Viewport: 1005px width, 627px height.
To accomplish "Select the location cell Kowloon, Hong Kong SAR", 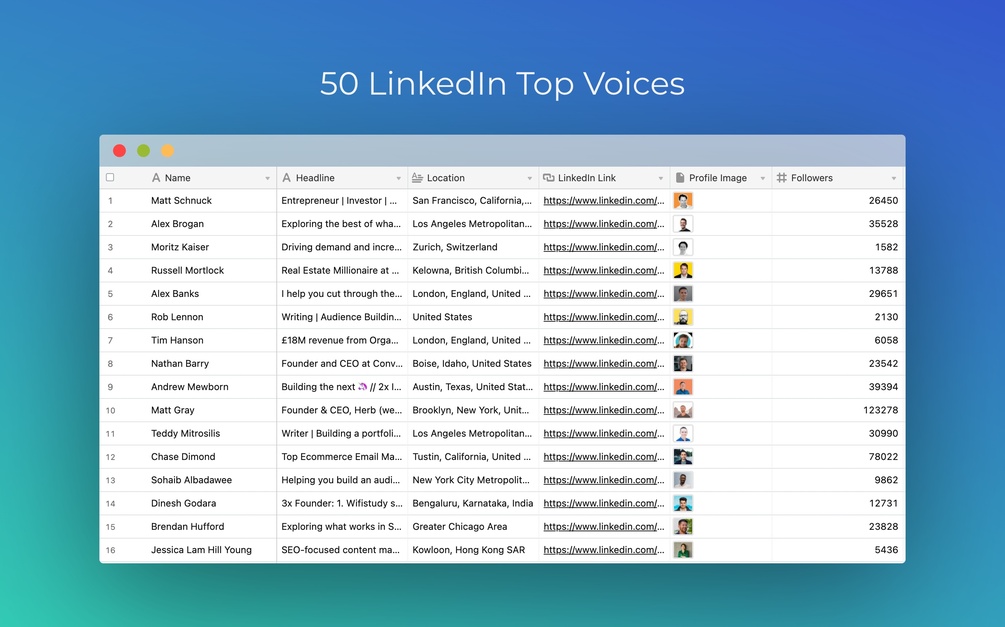I will 469,550.
